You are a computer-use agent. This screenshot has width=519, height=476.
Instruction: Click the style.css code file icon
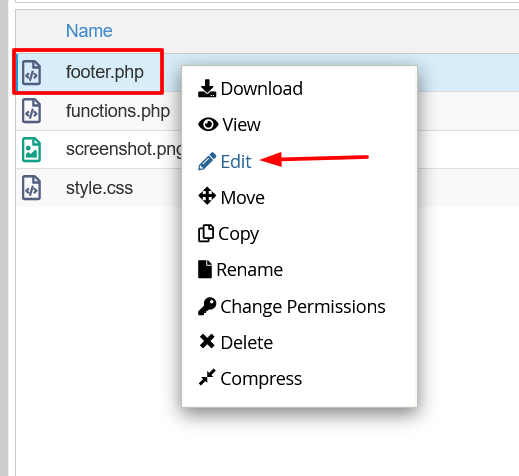pos(32,188)
